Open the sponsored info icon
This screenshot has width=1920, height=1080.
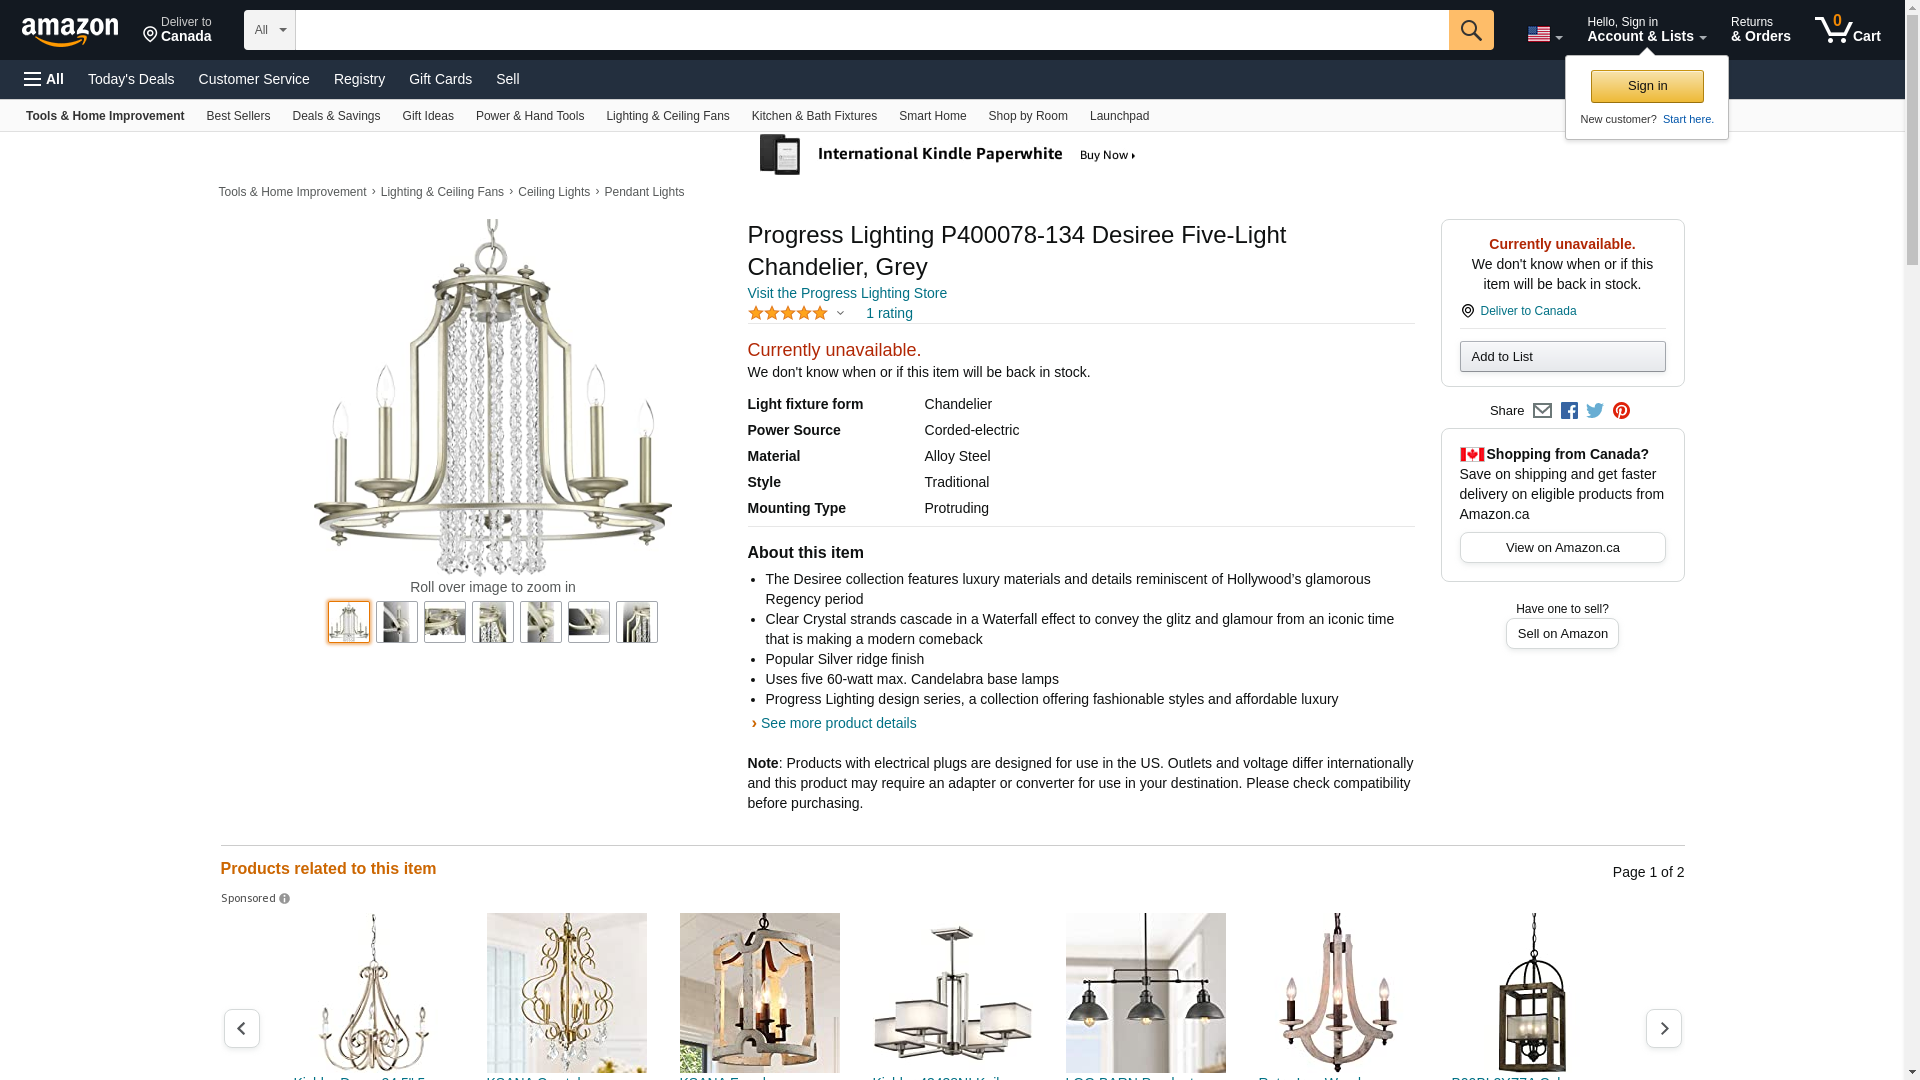(285, 899)
